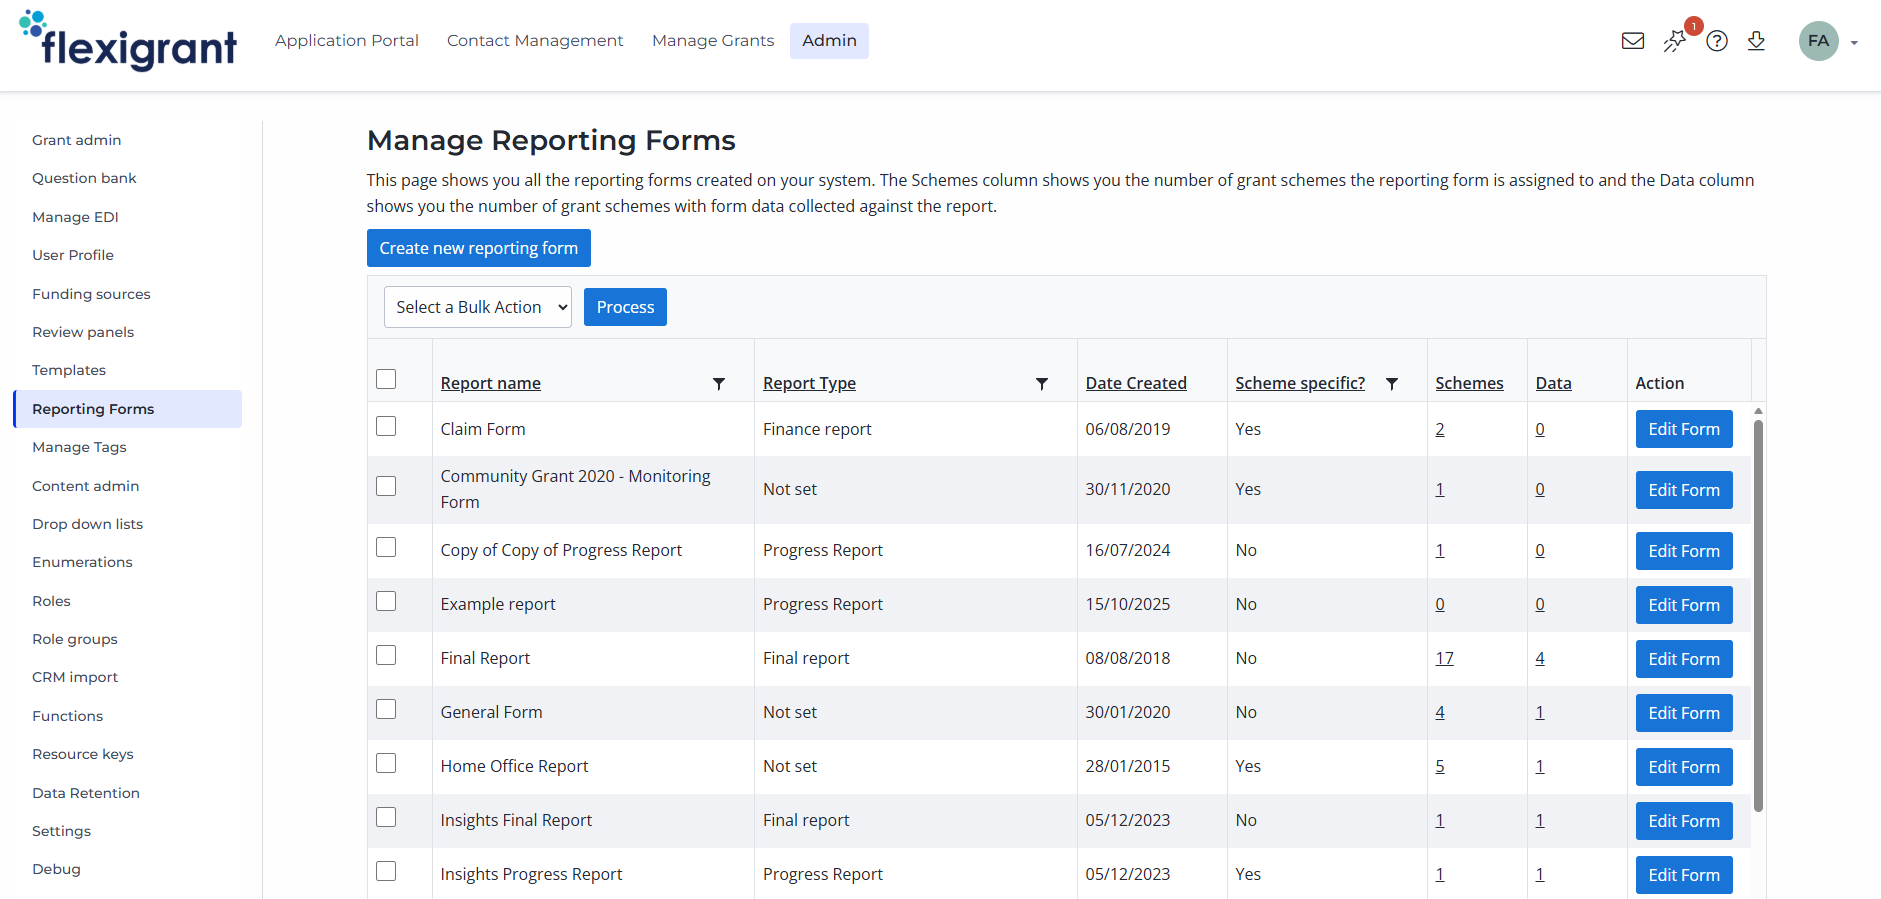
Task: Click the table vertical scrollbar
Action: tap(1758, 615)
